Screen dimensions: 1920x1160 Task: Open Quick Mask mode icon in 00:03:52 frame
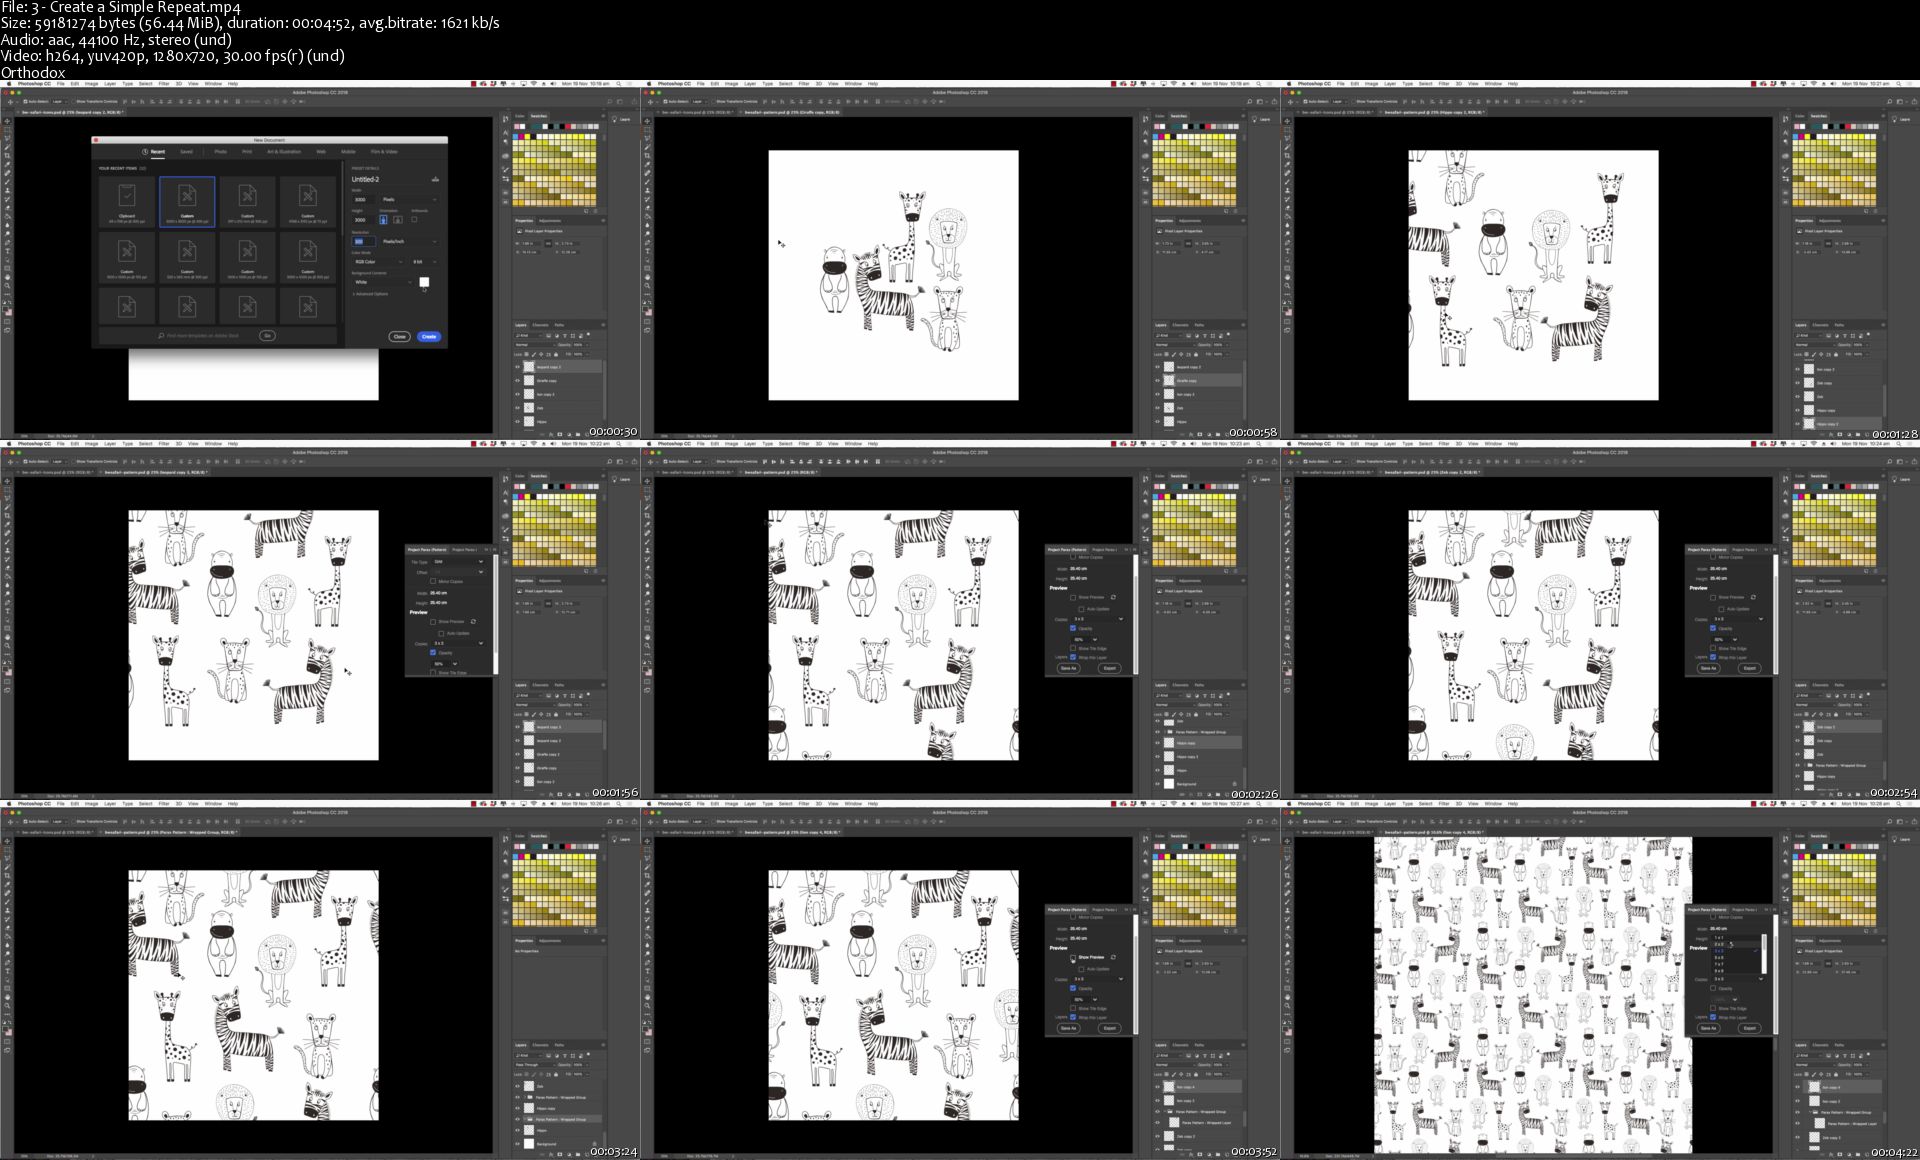coord(647,1041)
